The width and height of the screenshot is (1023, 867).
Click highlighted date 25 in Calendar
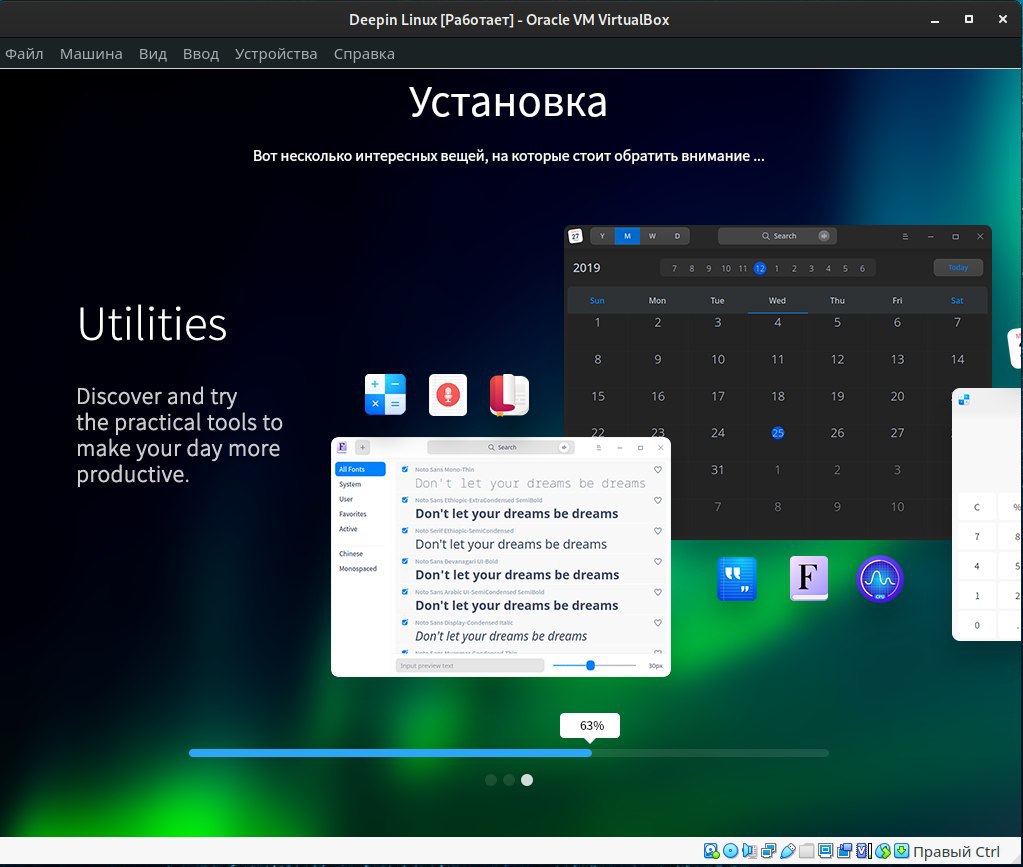778,433
